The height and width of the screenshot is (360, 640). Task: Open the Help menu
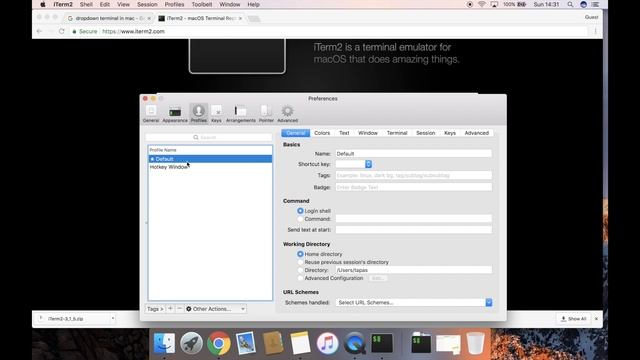coord(253,4)
